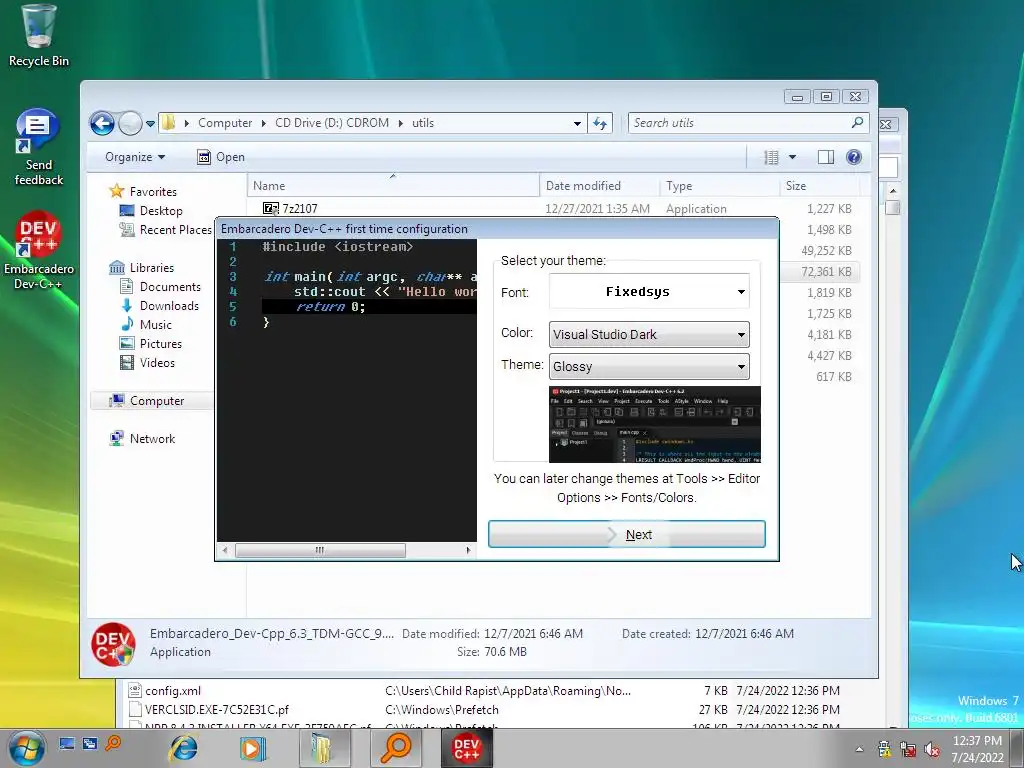Open Desktop under Favorites

click(x=161, y=210)
